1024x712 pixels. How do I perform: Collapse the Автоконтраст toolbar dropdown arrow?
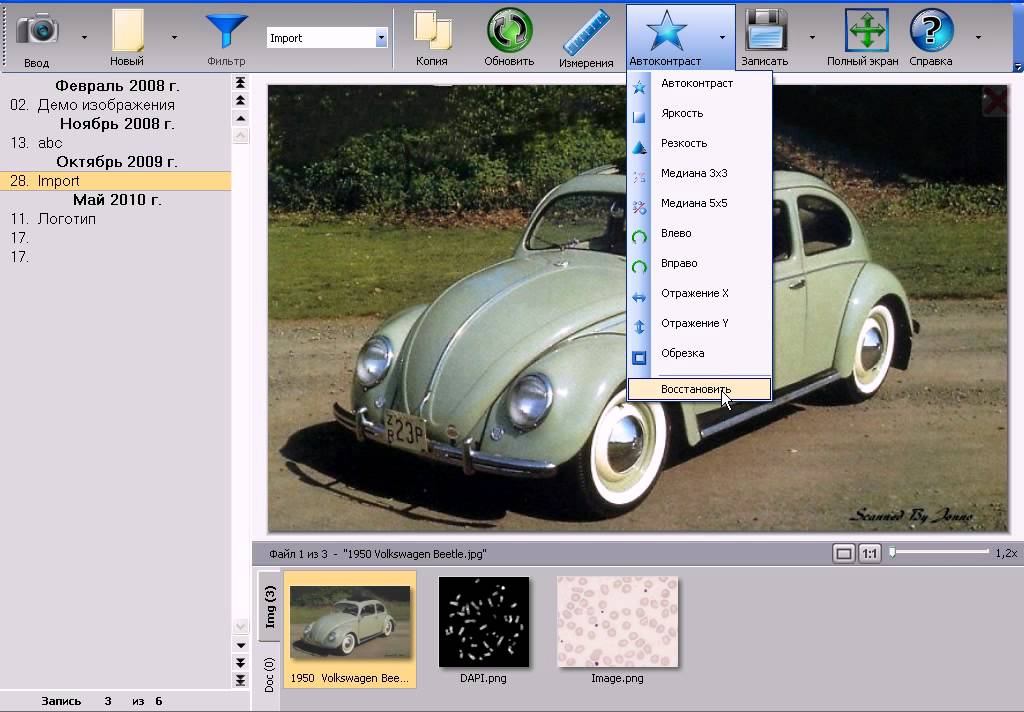click(722, 37)
